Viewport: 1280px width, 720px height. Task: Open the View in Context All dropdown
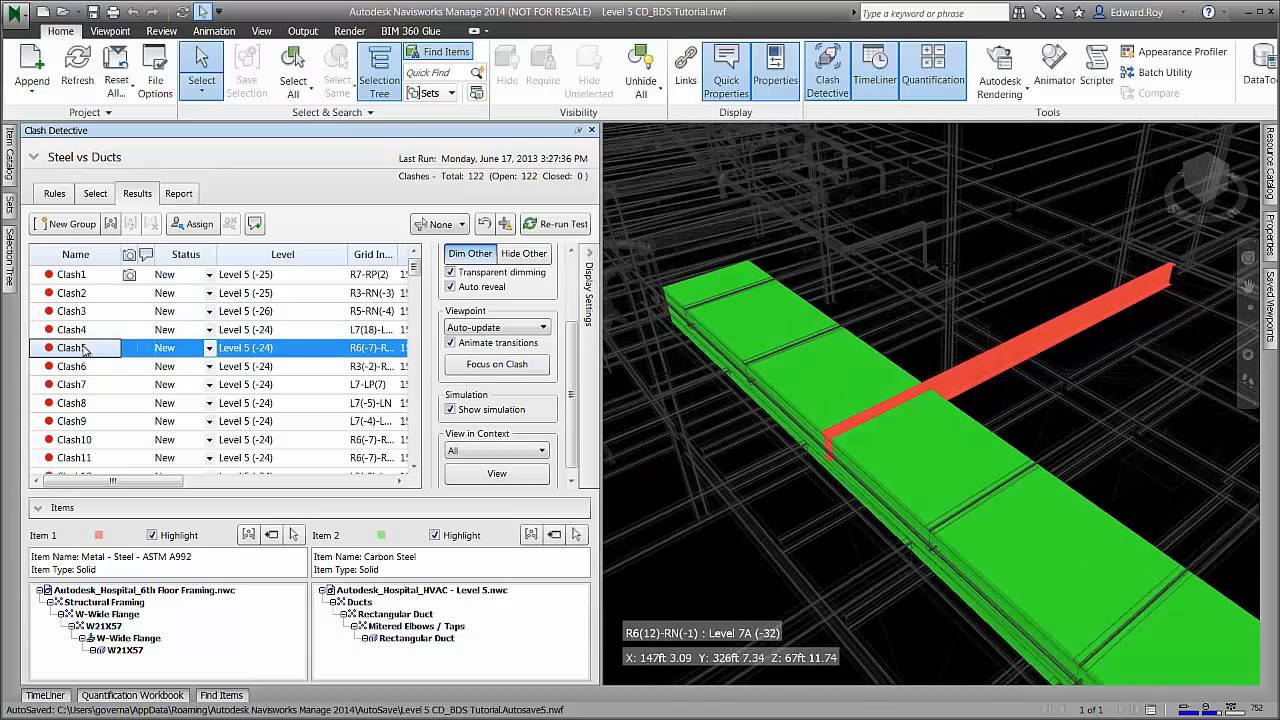click(x=497, y=450)
